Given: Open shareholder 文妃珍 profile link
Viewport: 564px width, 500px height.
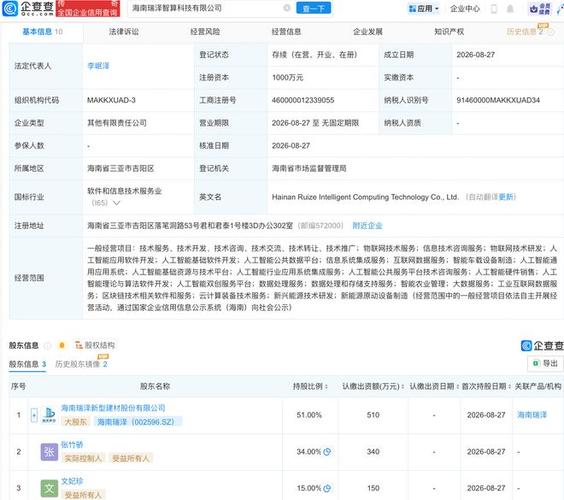Looking at the screenshot, I should coord(72,481).
